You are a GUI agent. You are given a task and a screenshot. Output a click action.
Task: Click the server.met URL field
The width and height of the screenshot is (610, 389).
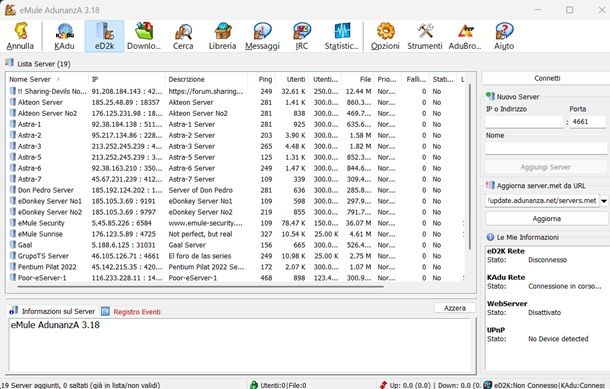coord(542,201)
